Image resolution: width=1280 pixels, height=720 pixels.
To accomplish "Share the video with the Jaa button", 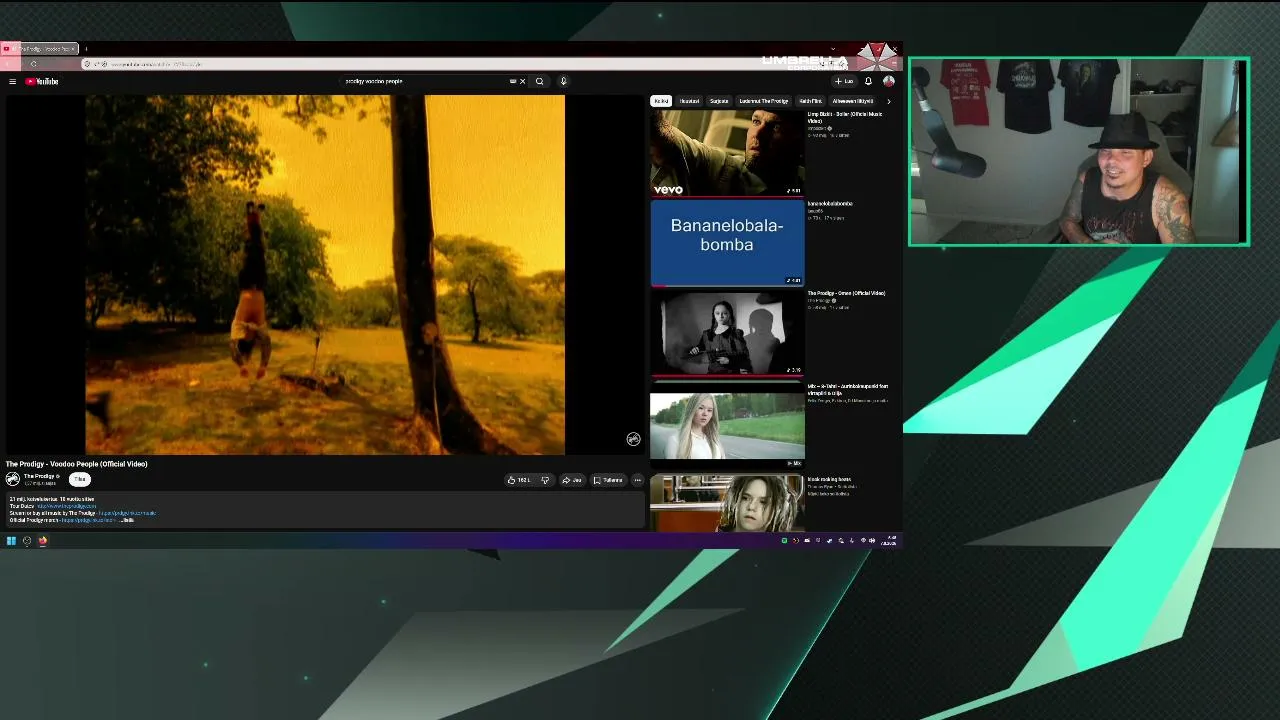I will pyautogui.click(x=572, y=480).
